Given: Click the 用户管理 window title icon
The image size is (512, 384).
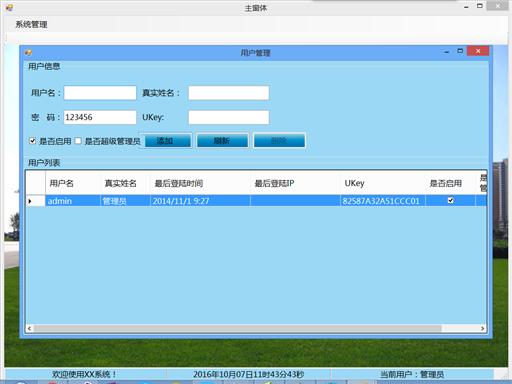Looking at the screenshot, I should pyautogui.click(x=28, y=52).
